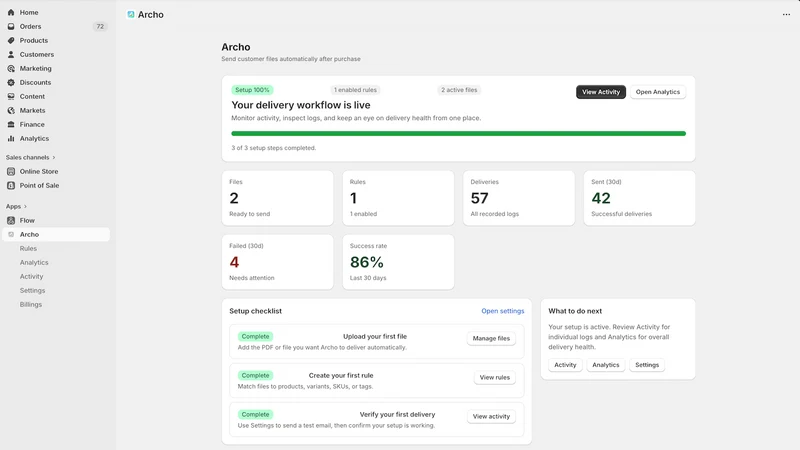Click the Sent (30d) stat card
Viewport: 800px width, 450px height.
[639, 198]
